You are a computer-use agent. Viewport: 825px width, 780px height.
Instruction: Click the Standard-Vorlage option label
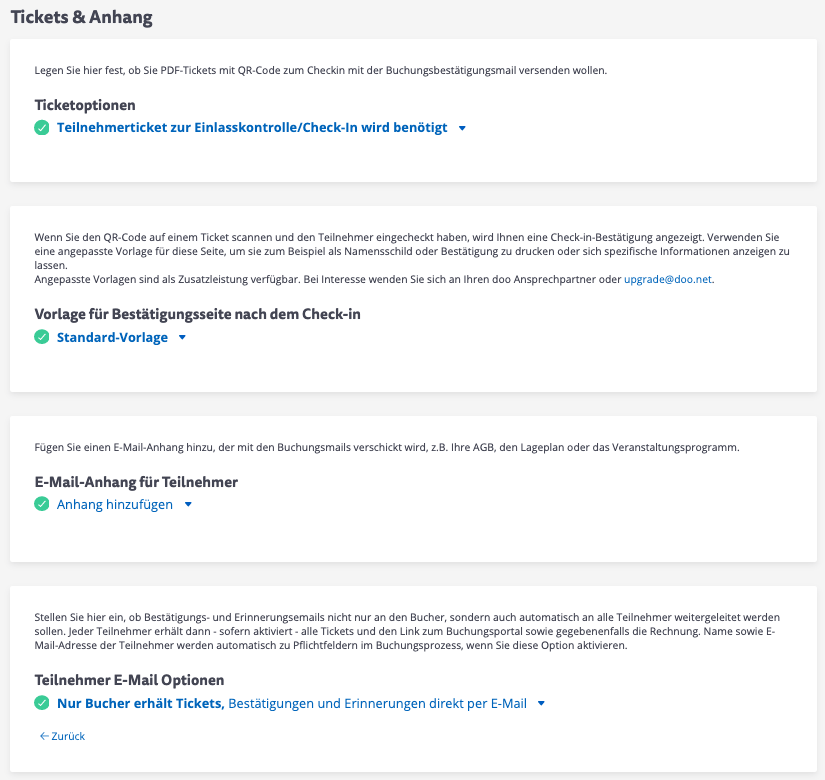(x=112, y=338)
